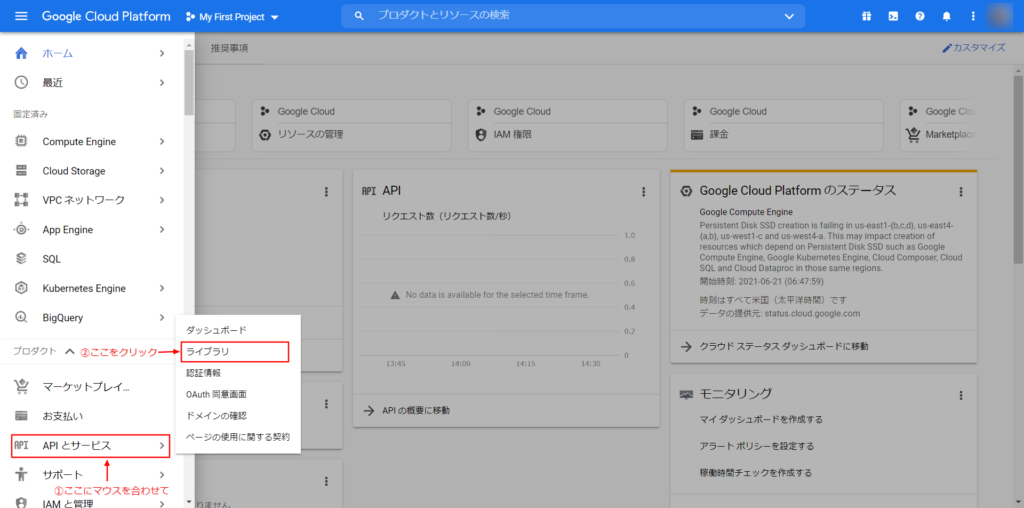
Task: Click the Cloud Storage icon
Action: click(x=21, y=171)
